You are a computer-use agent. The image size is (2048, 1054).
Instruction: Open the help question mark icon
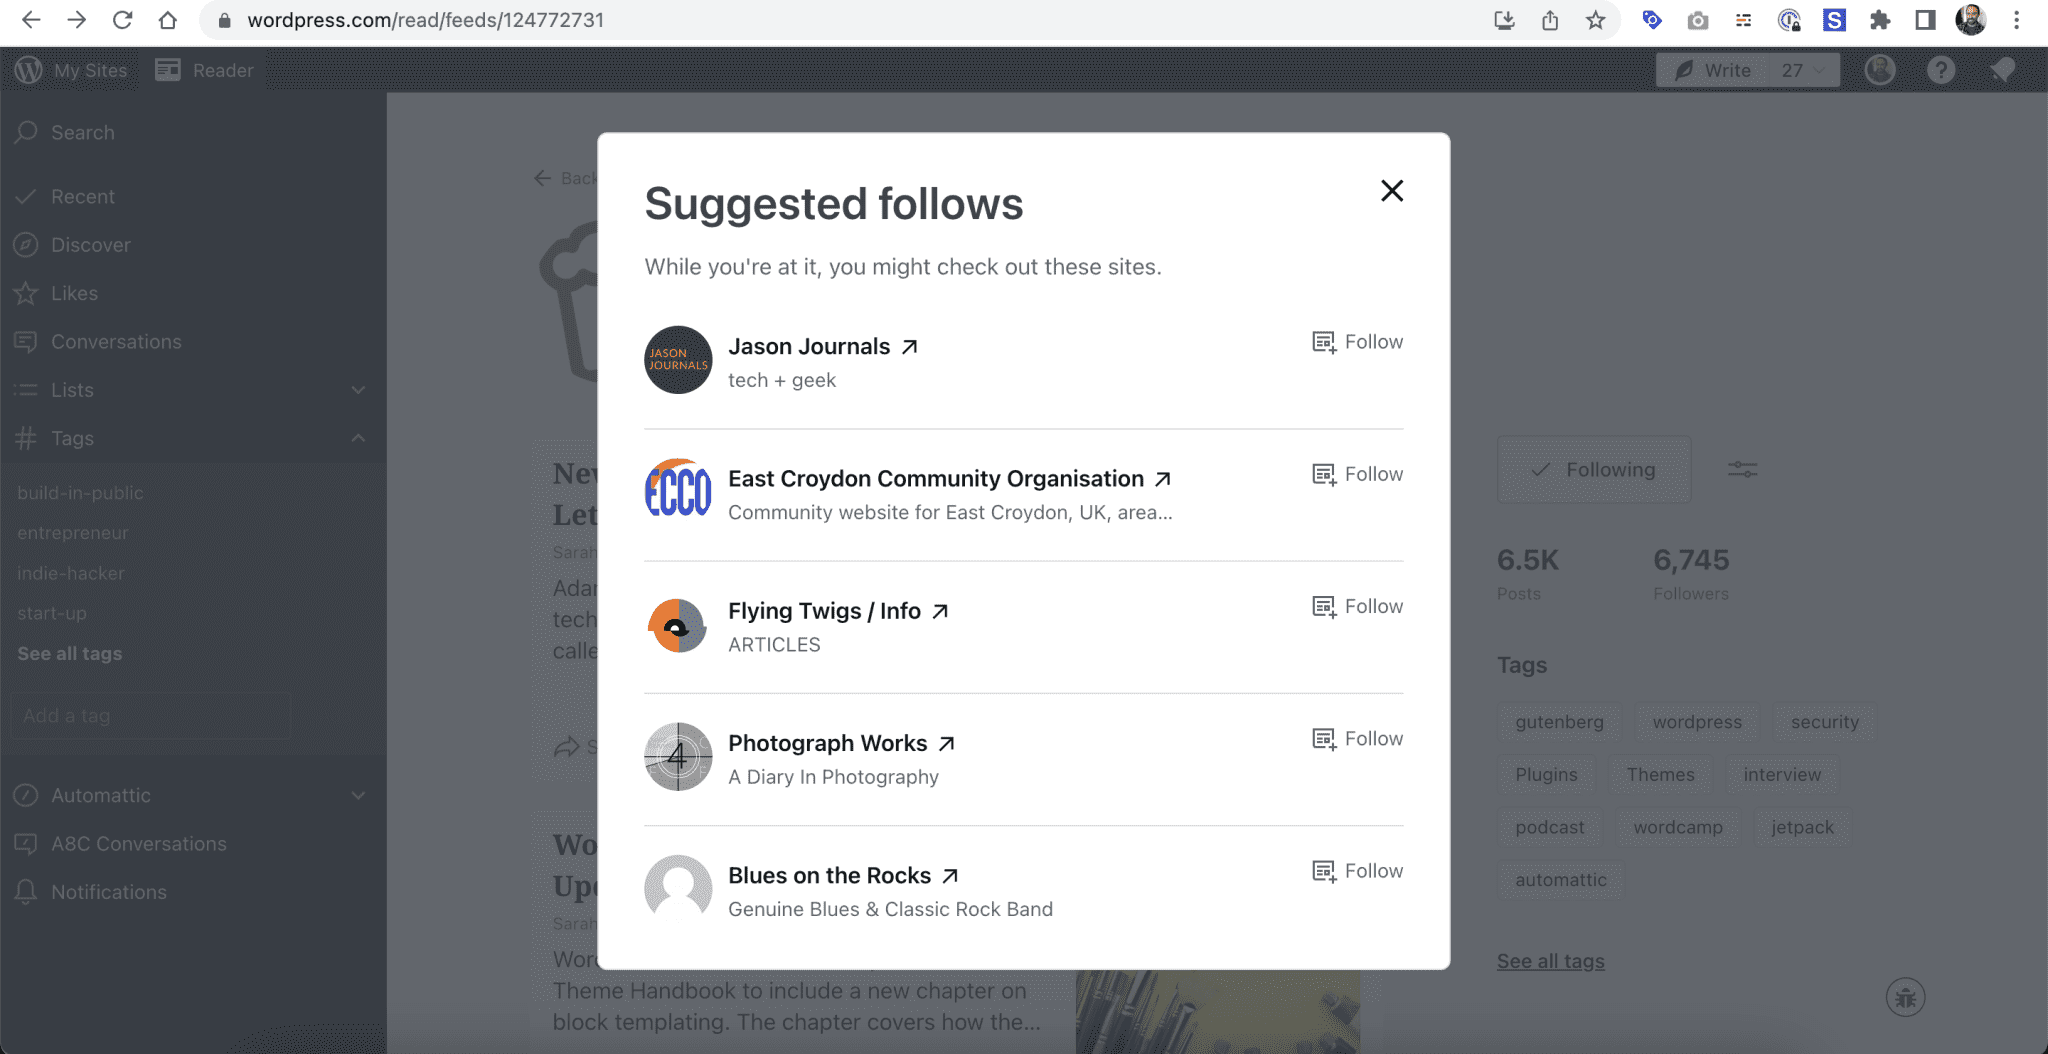coord(1941,70)
